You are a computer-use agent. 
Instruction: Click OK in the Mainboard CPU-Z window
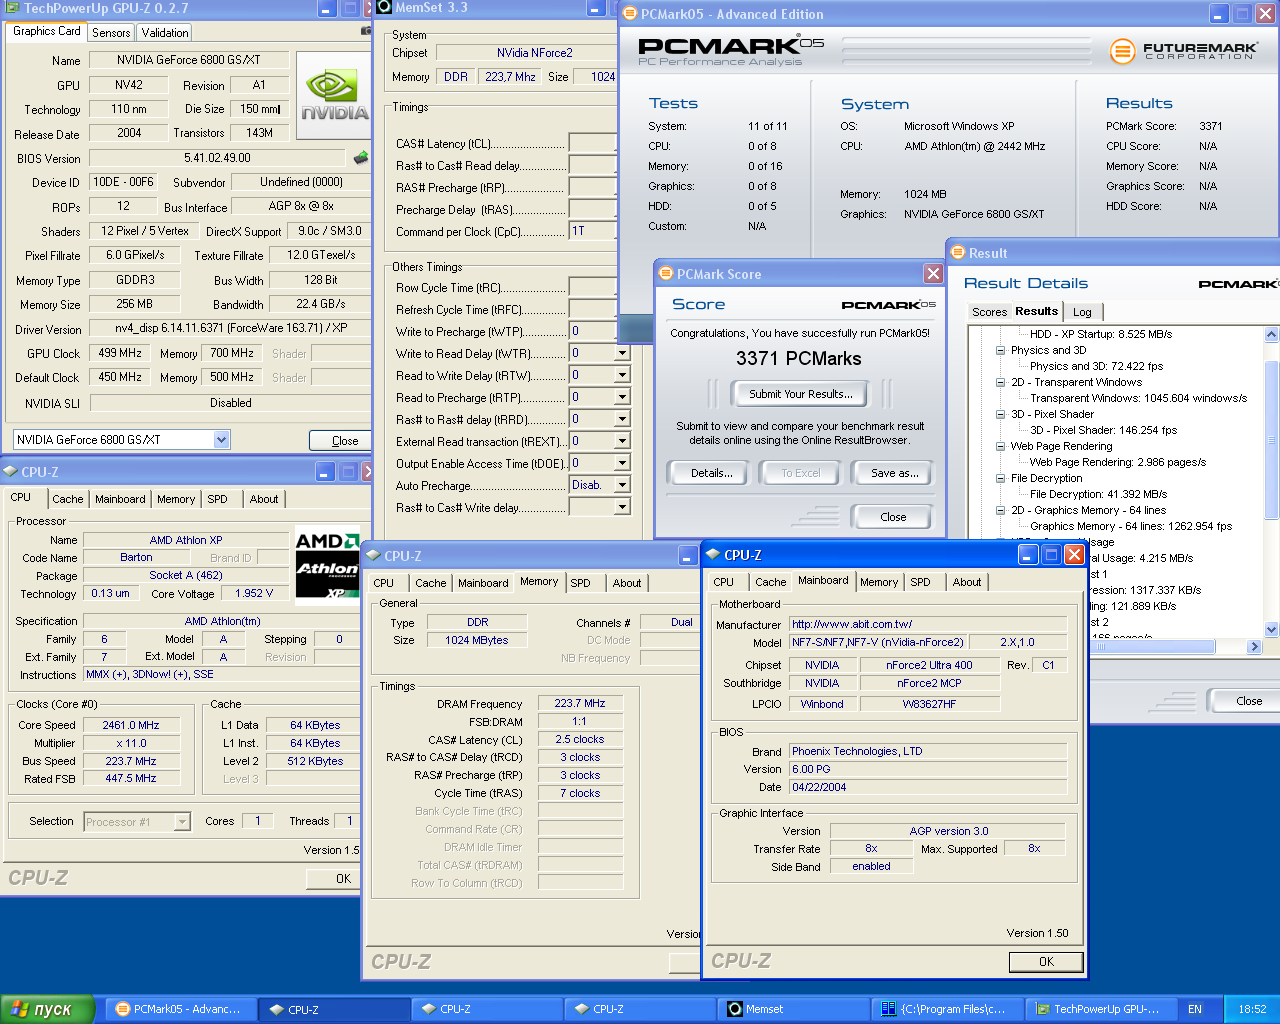click(x=1046, y=962)
